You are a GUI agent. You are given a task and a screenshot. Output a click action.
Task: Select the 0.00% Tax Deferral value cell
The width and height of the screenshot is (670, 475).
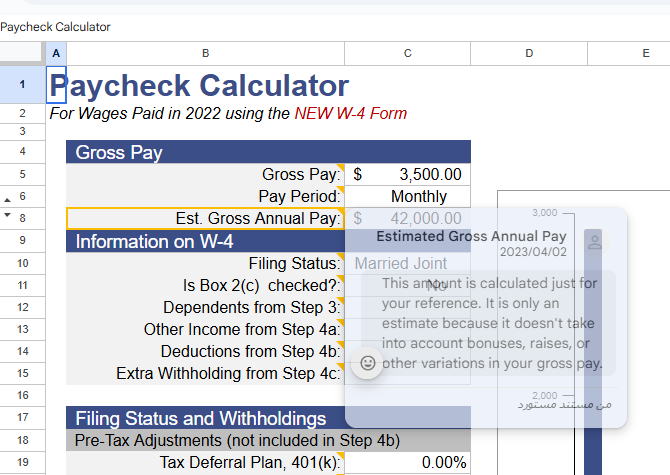(408, 462)
